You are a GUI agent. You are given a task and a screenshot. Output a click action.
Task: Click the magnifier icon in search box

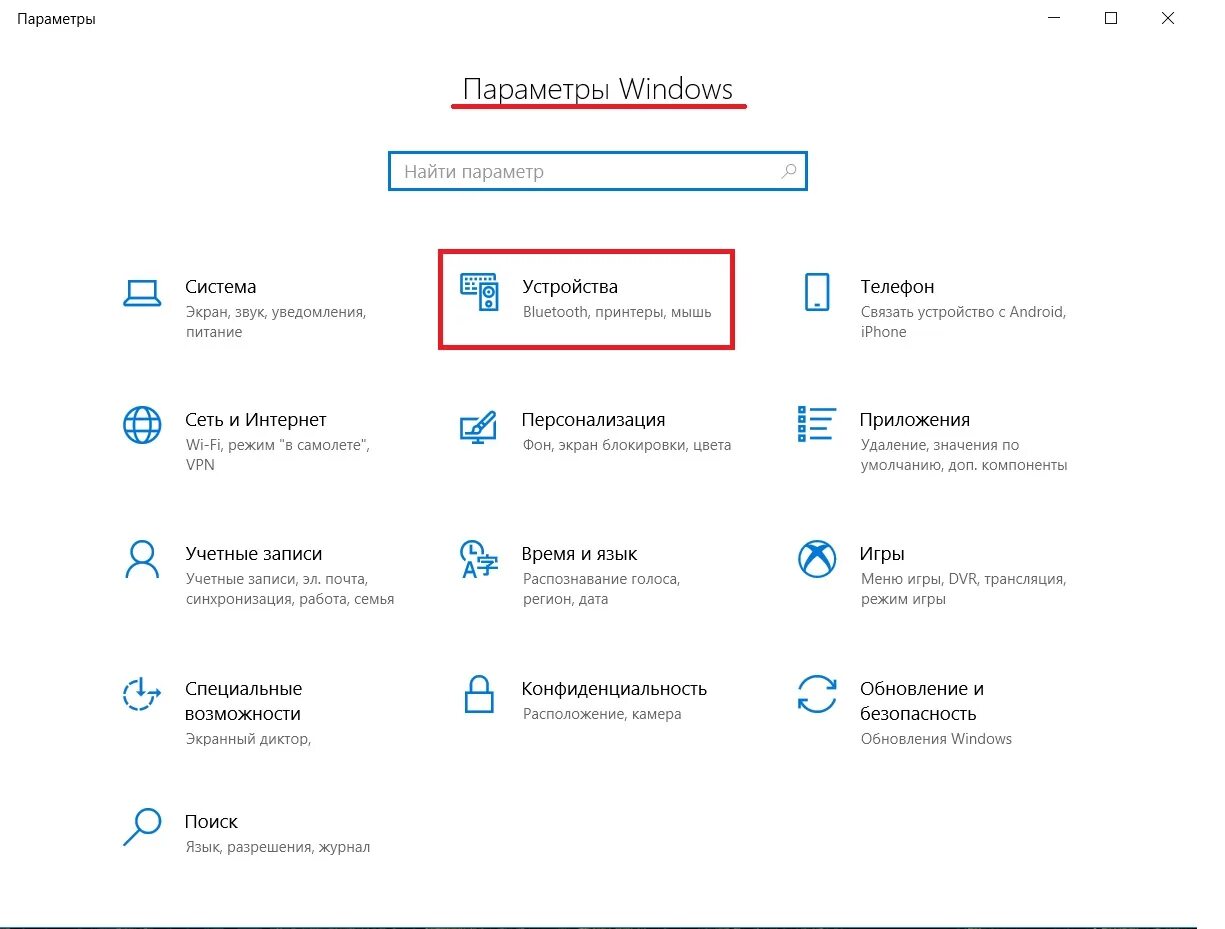coord(789,171)
